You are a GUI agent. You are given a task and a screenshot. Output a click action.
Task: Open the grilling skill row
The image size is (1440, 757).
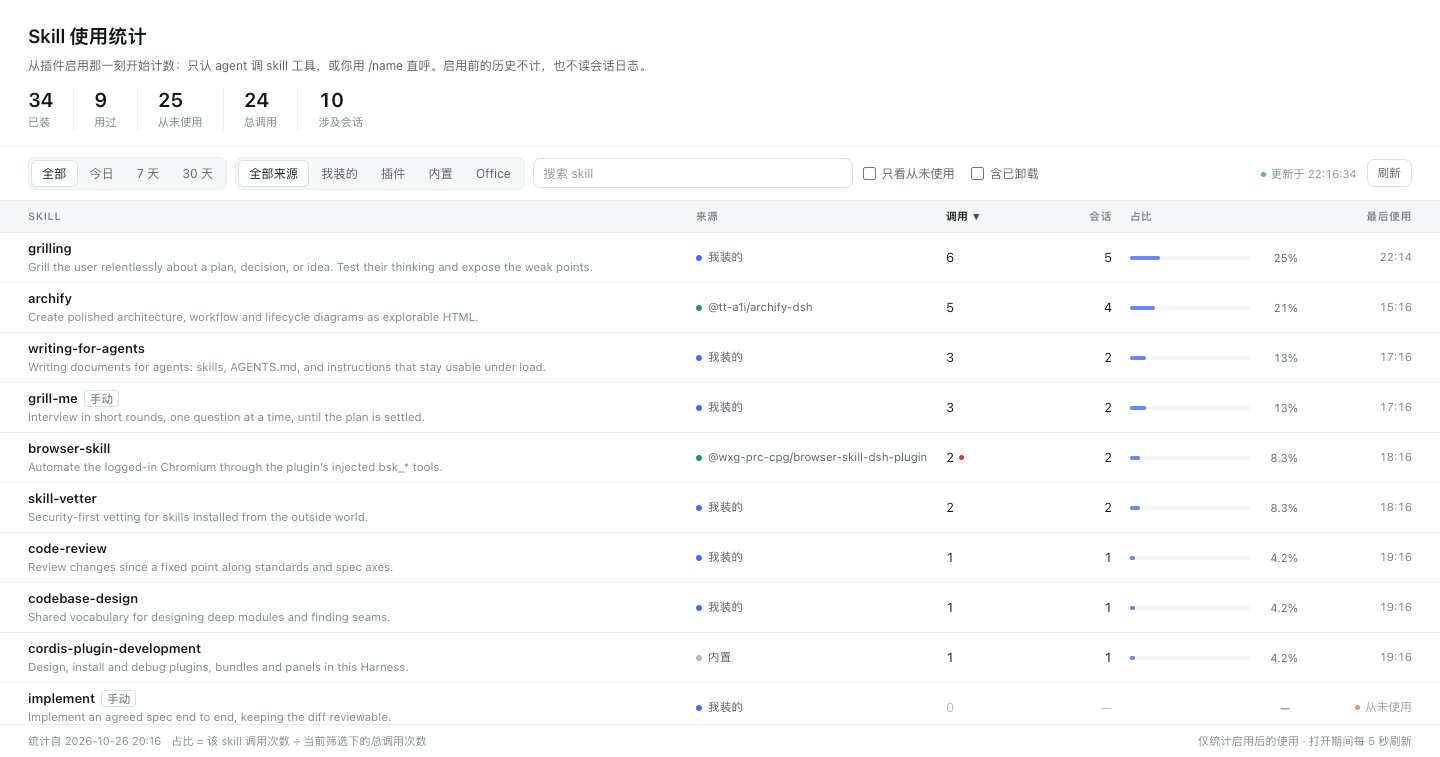pos(720,257)
